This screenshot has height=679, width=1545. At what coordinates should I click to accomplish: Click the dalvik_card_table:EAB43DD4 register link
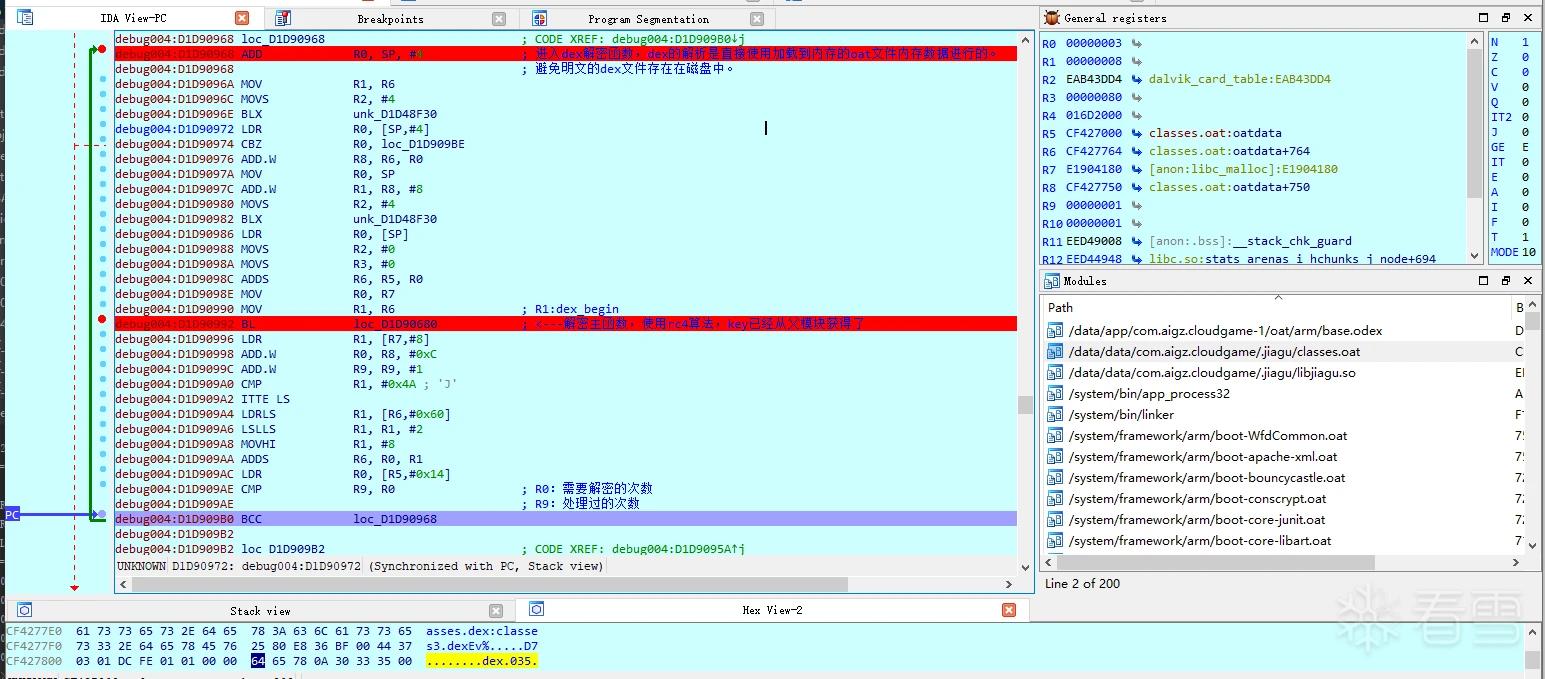(x=1240, y=79)
